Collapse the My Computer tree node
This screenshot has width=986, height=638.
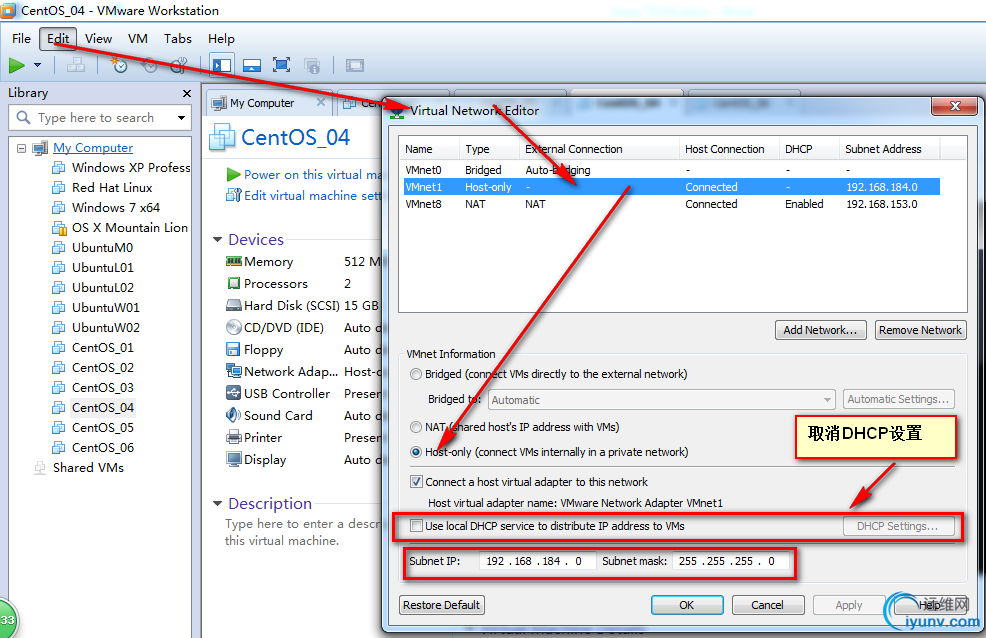point(21,148)
